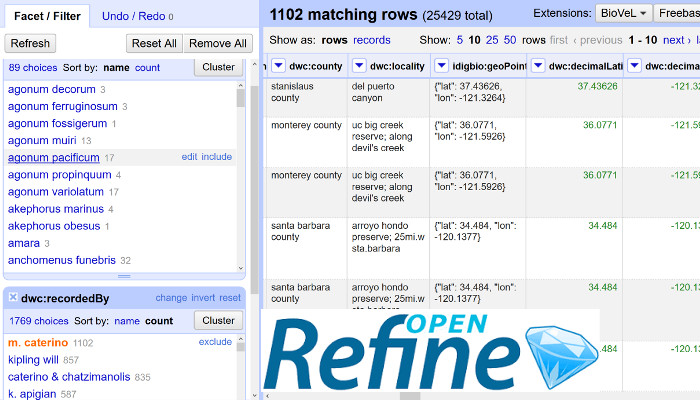Click the 37.43626 latitude cell
The height and width of the screenshot is (400, 700).
(x=575, y=97)
